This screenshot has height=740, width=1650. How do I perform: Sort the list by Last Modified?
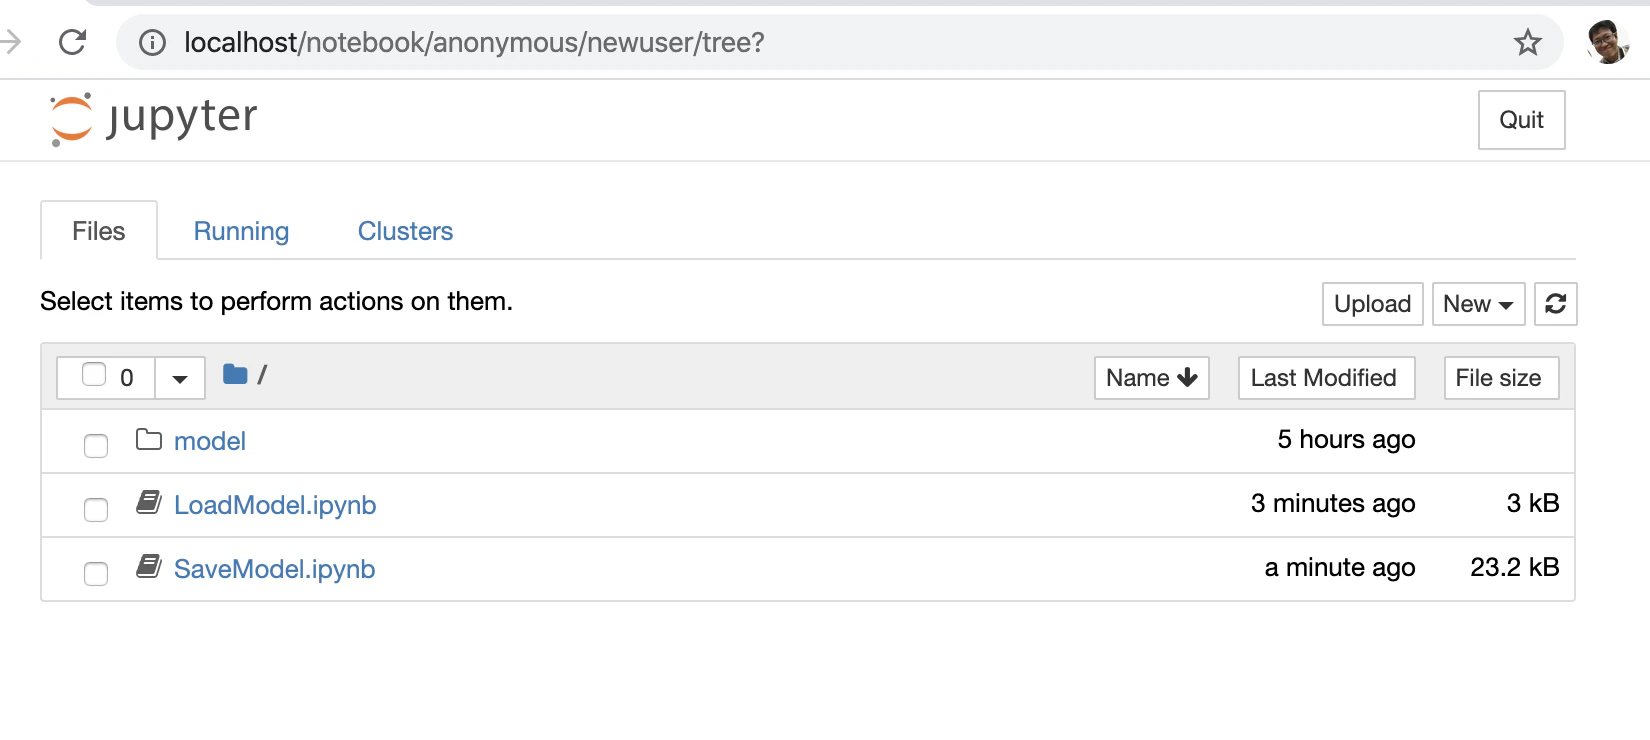click(1326, 378)
